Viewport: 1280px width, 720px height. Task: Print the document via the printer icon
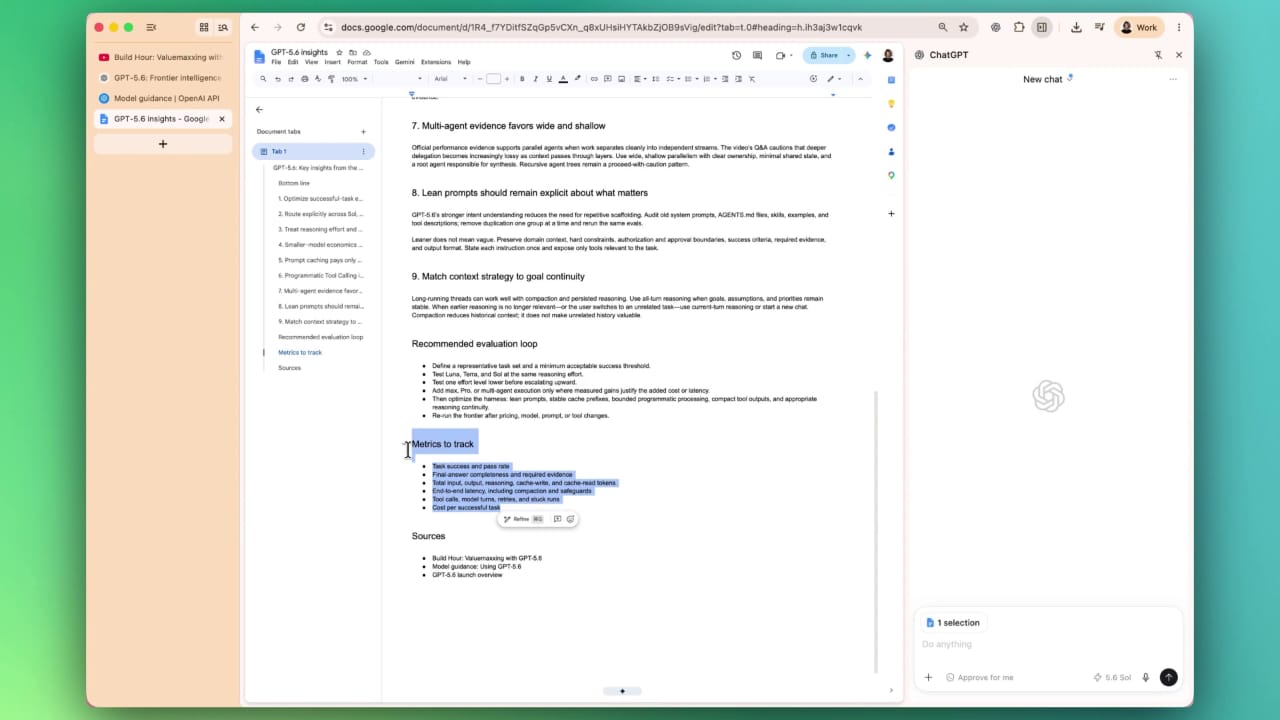tap(305, 79)
